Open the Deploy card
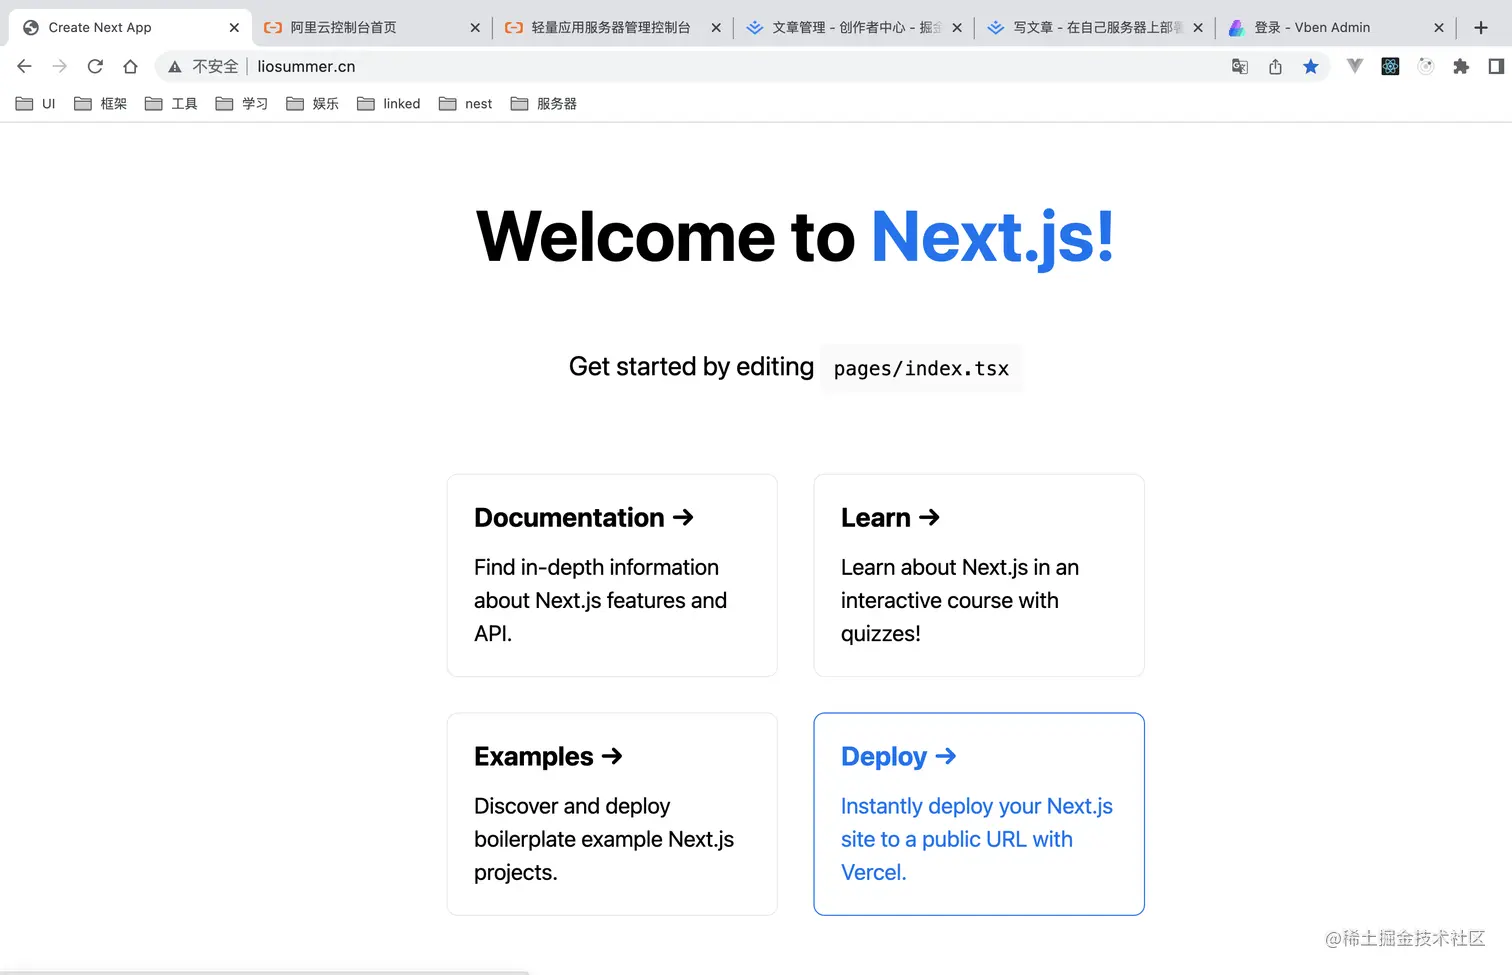Viewport: 1512px width, 975px height. tap(979, 814)
